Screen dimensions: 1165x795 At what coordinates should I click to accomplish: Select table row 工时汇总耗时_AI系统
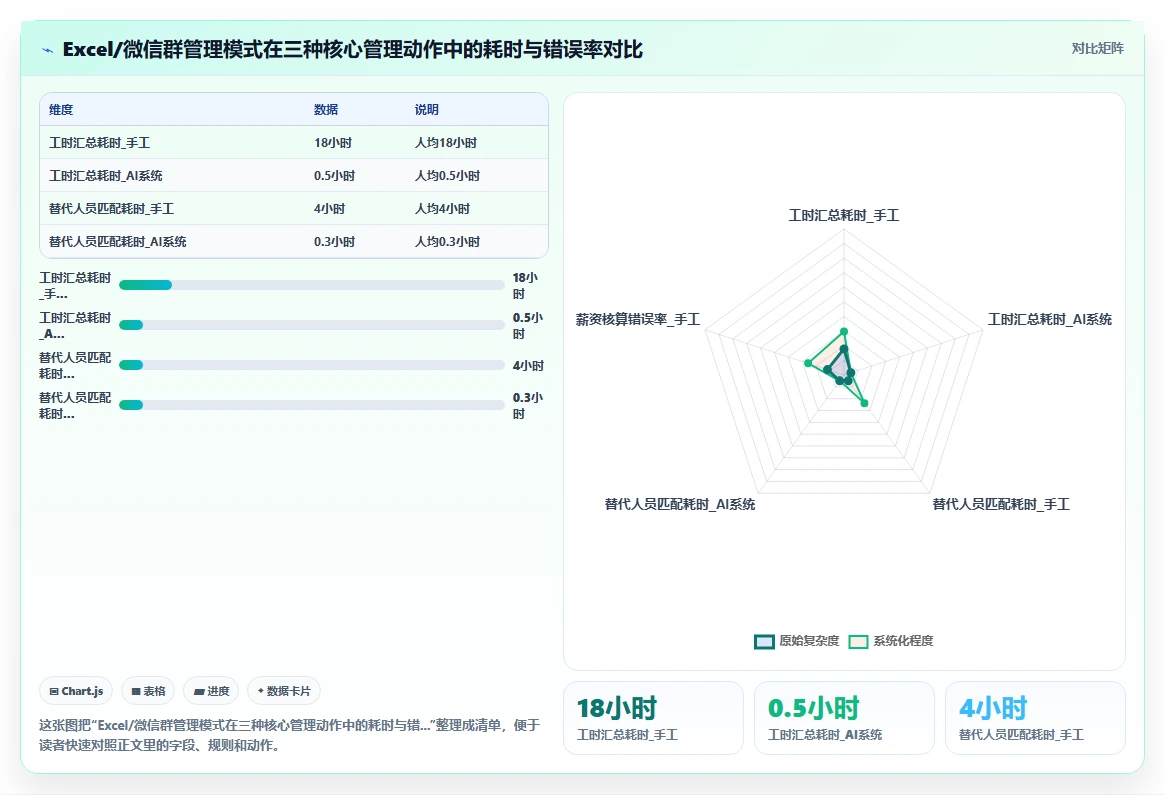[293, 176]
